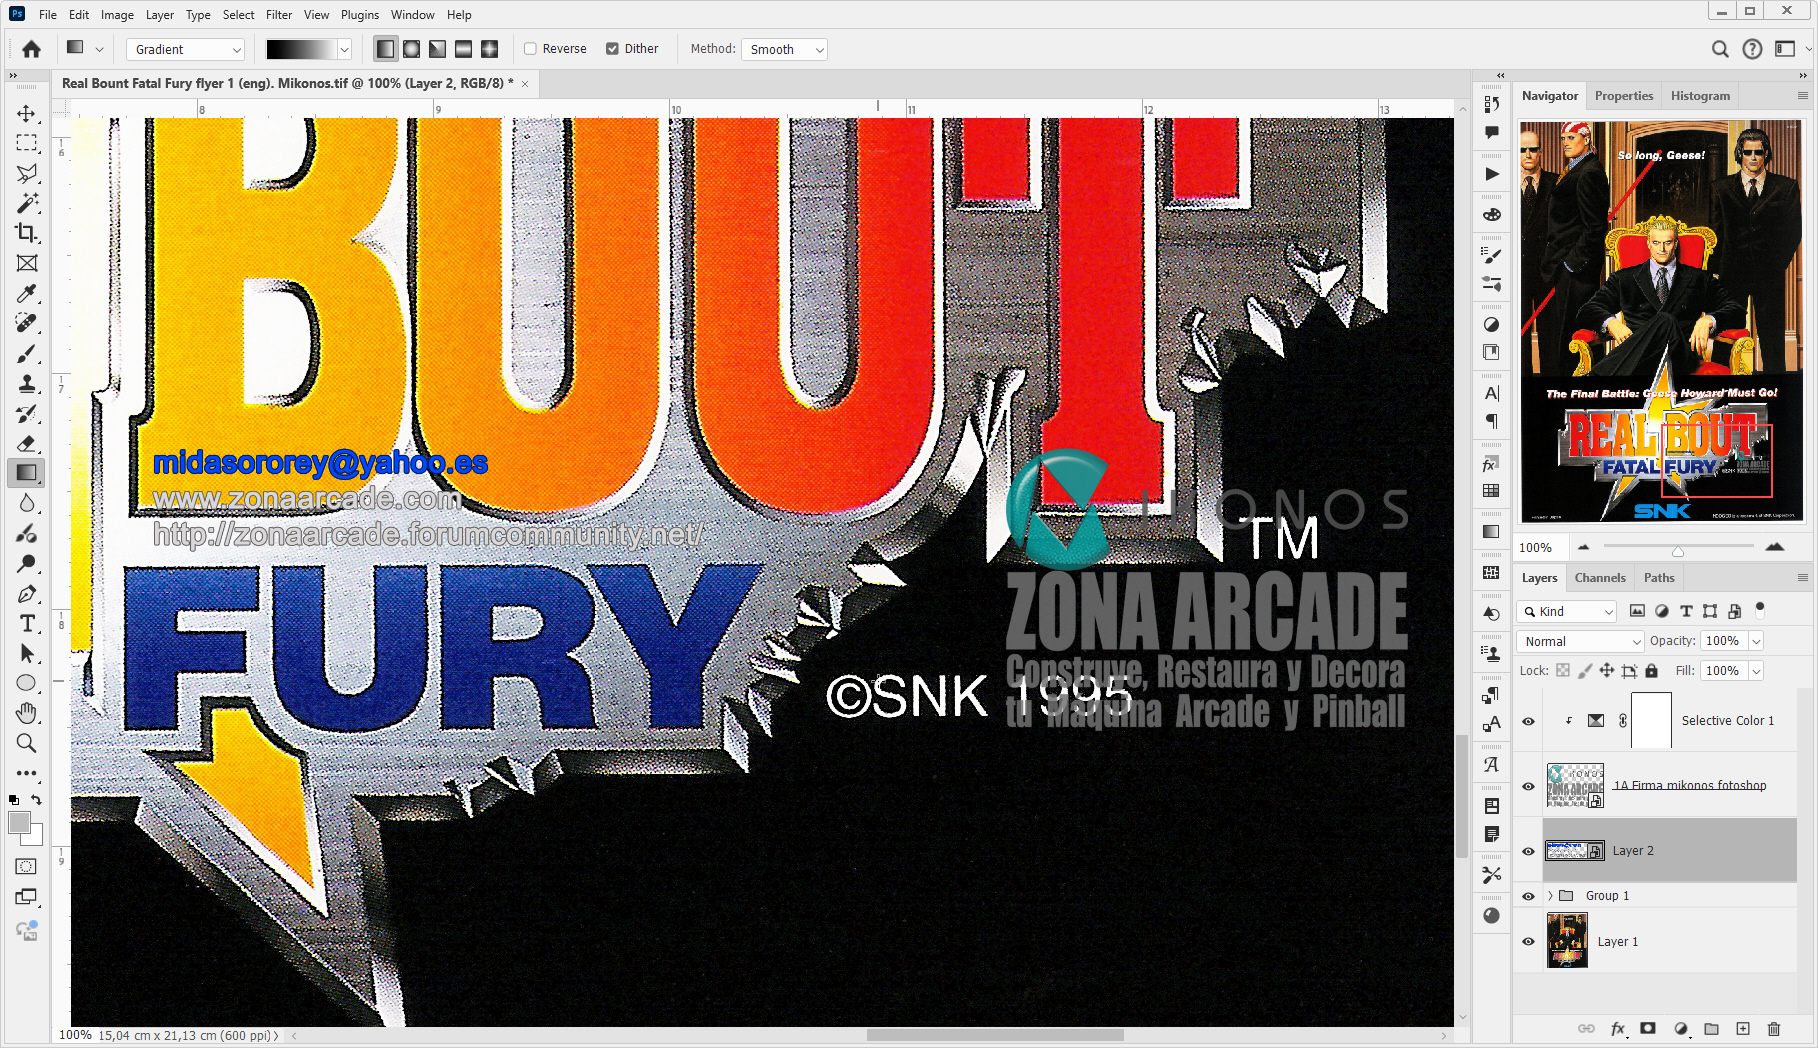Open the Method Smooth dropdown
Image resolution: width=1818 pixels, height=1048 pixels.
point(784,49)
